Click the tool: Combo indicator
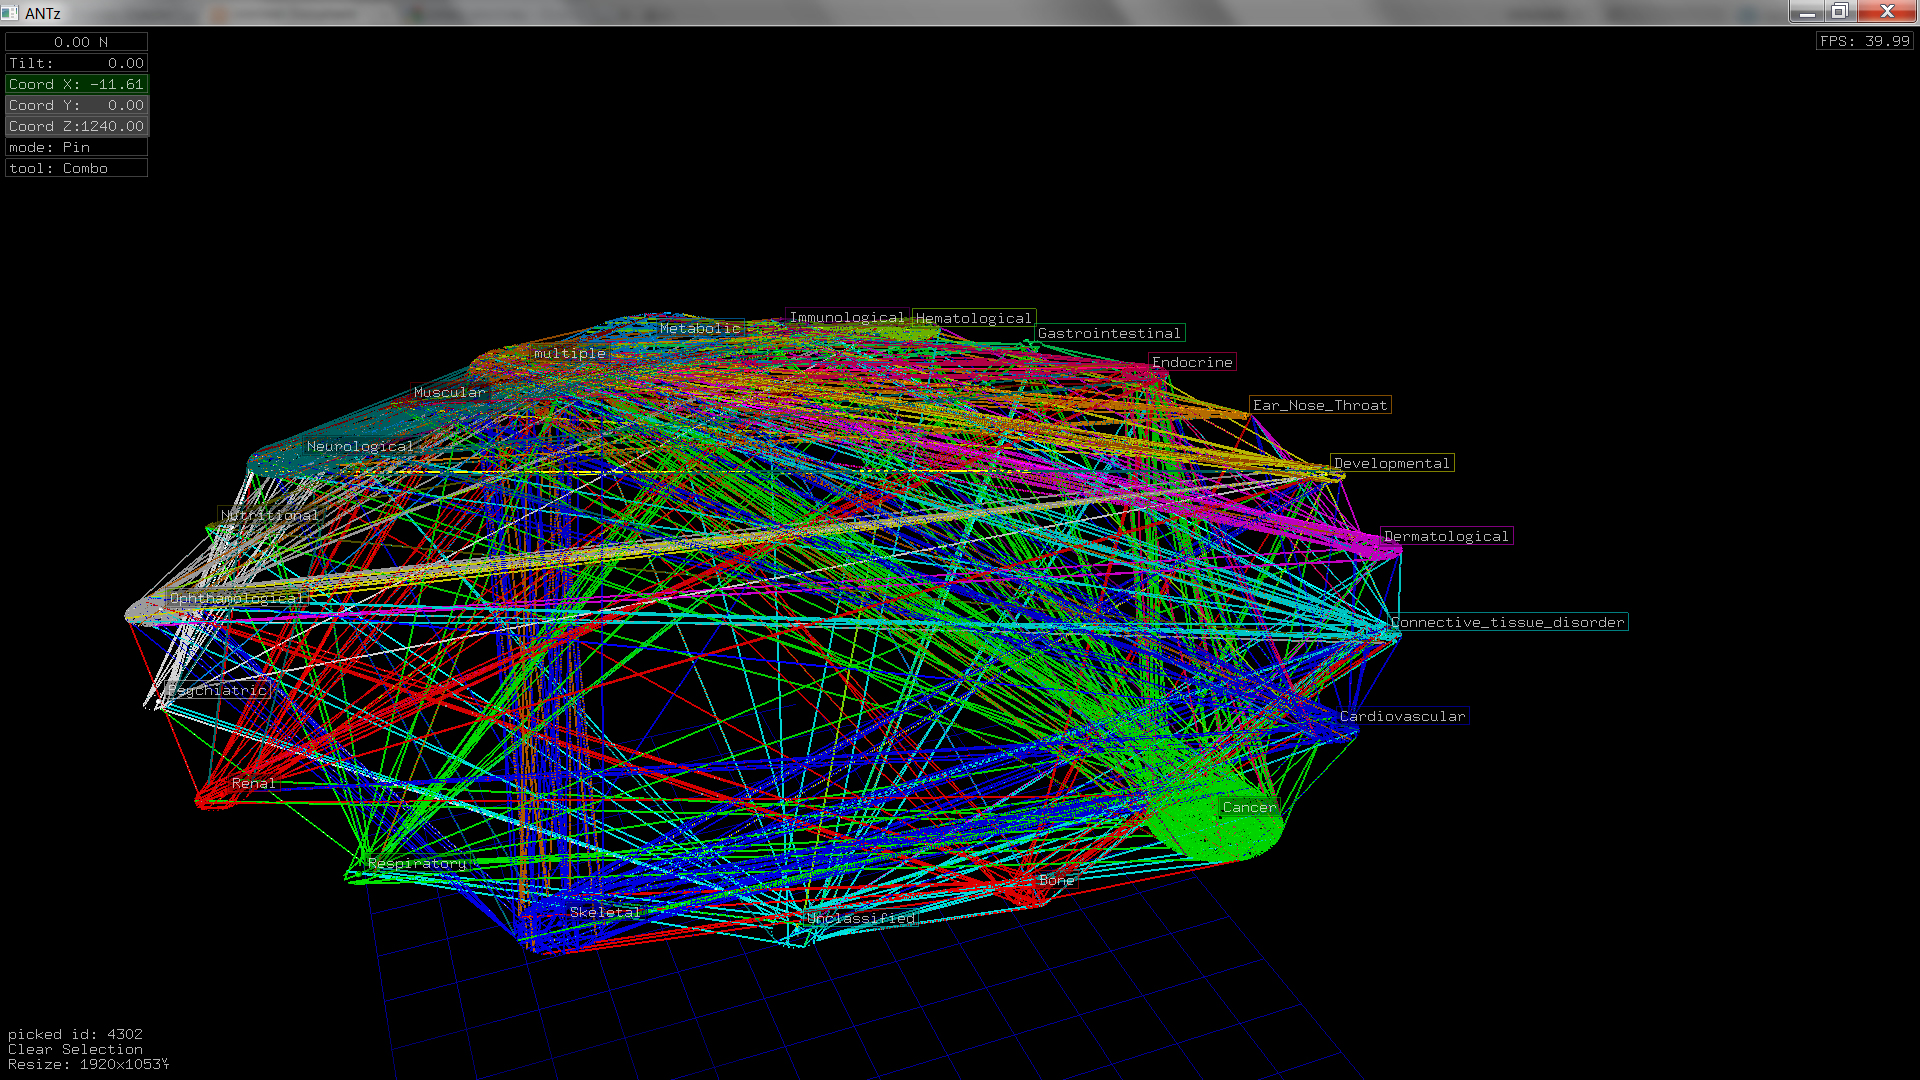 (x=76, y=168)
